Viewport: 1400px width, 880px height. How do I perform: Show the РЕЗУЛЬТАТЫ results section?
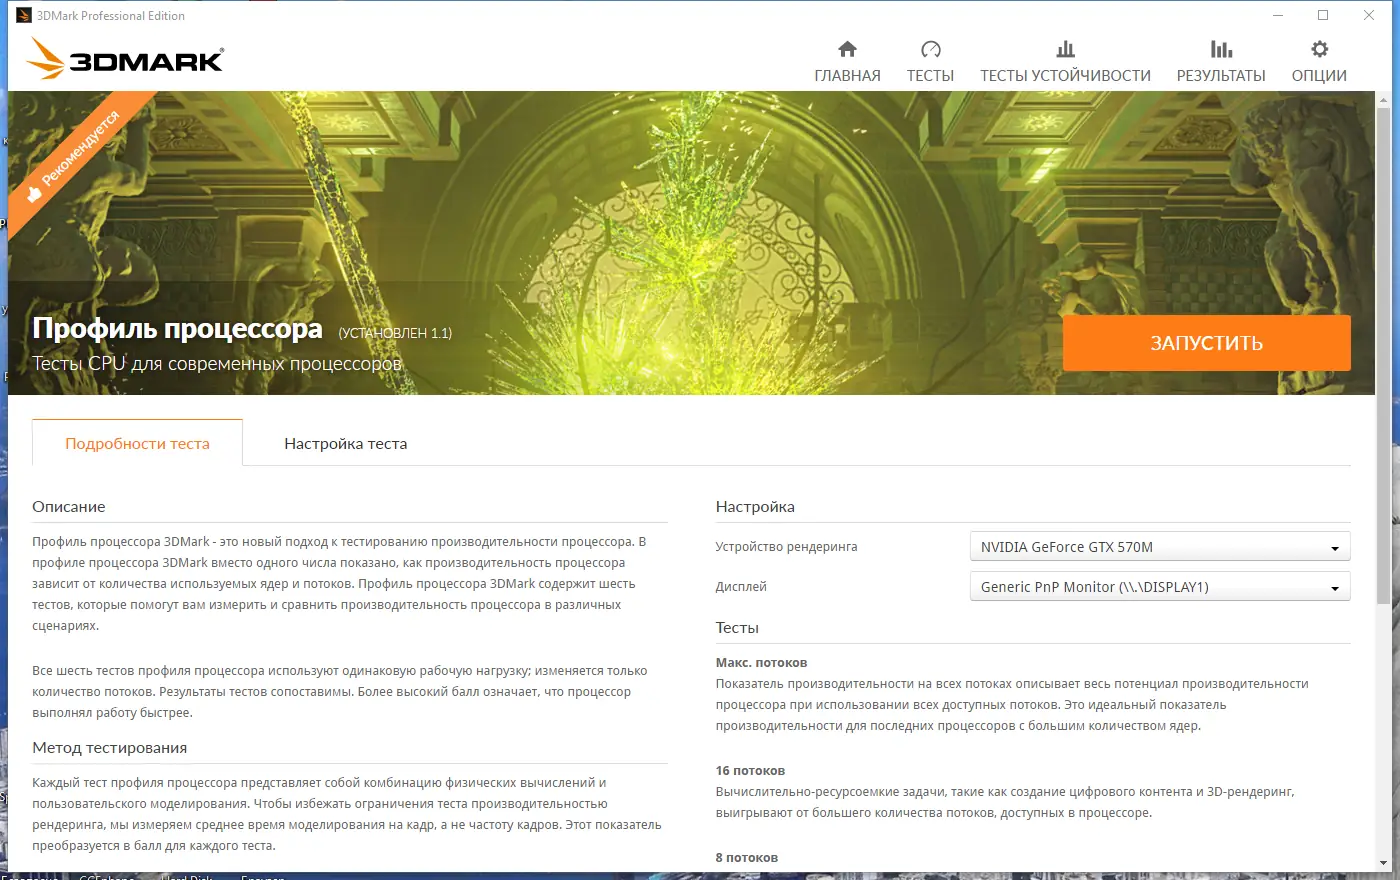pyautogui.click(x=1221, y=62)
